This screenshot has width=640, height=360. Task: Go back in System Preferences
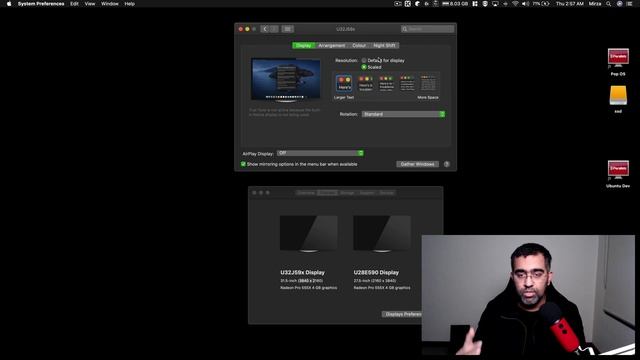click(x=265, y=29)
